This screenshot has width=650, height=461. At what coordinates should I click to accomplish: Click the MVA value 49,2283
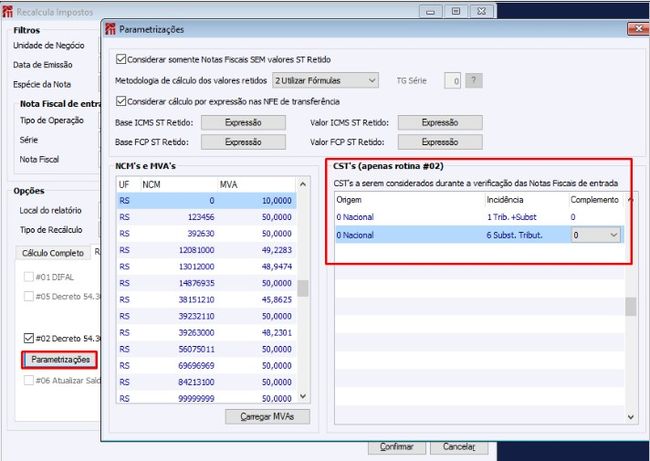click(276, 250)
